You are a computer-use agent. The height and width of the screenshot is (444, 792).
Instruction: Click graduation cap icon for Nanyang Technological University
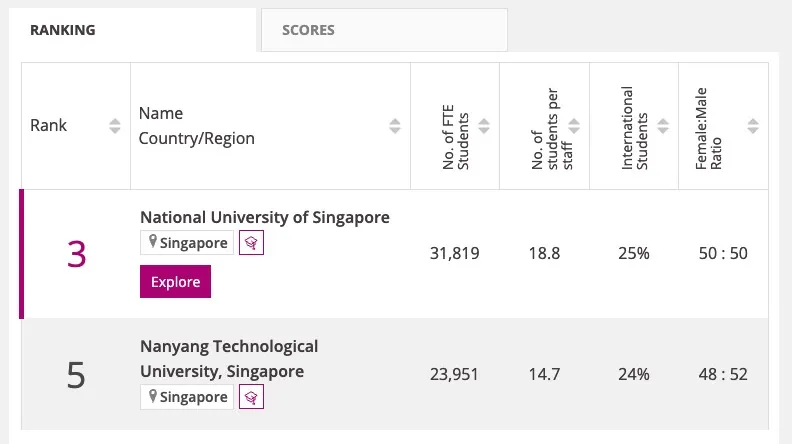[x=251, y=397]
